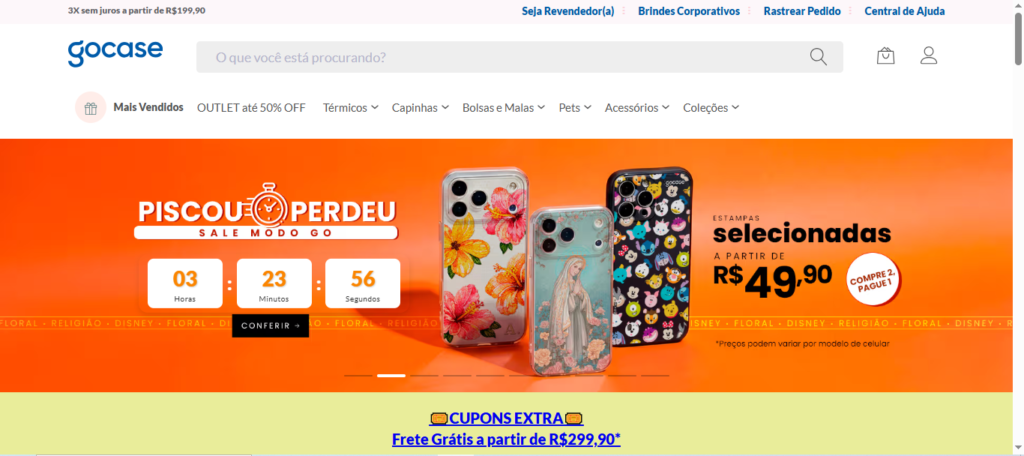
Task: Open the shopping bag cart icon
Action: (x=886, y=56)
